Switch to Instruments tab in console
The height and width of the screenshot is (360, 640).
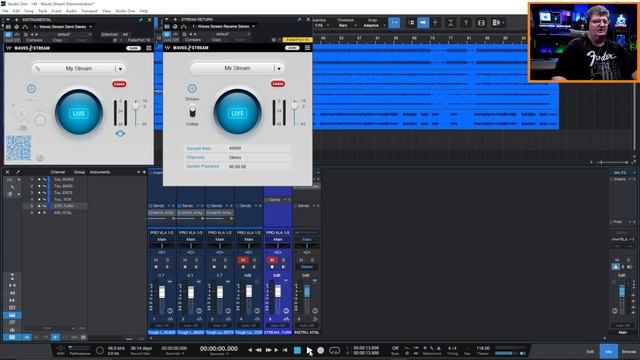point(100,172)
